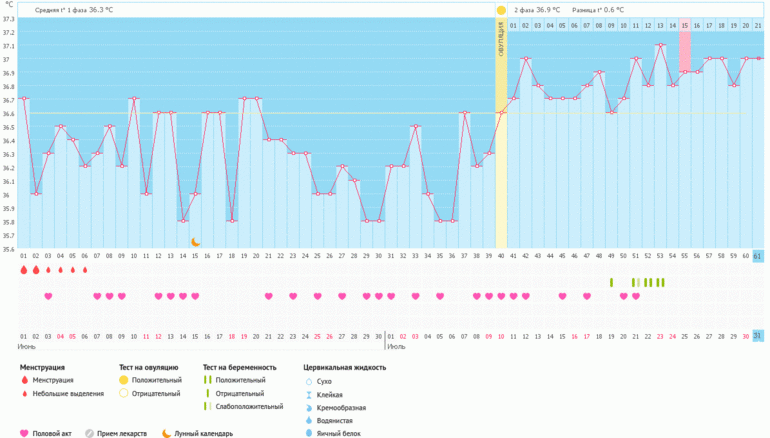Click the 'Прием лекарств' pill legend icon
Image resolution: width=770 pixels, height=438 pixels.
pos(89,433)
